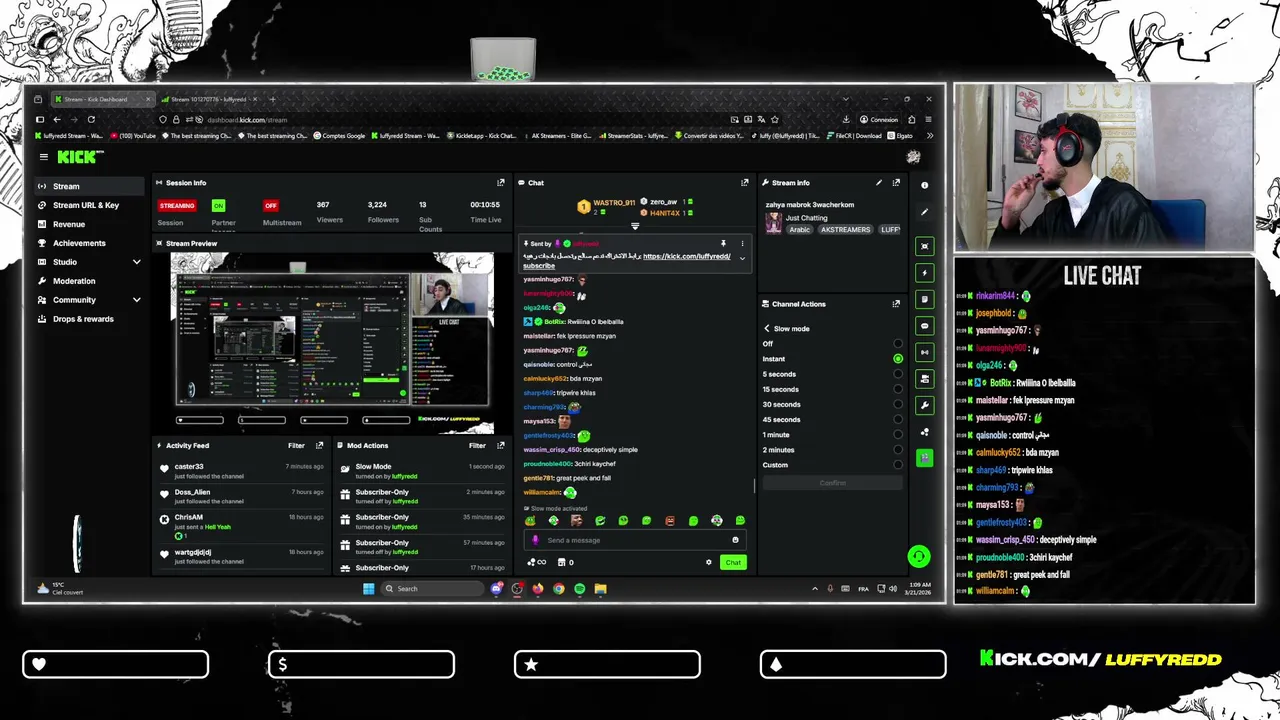Click the Connexion button in browser

pos(879,120)
